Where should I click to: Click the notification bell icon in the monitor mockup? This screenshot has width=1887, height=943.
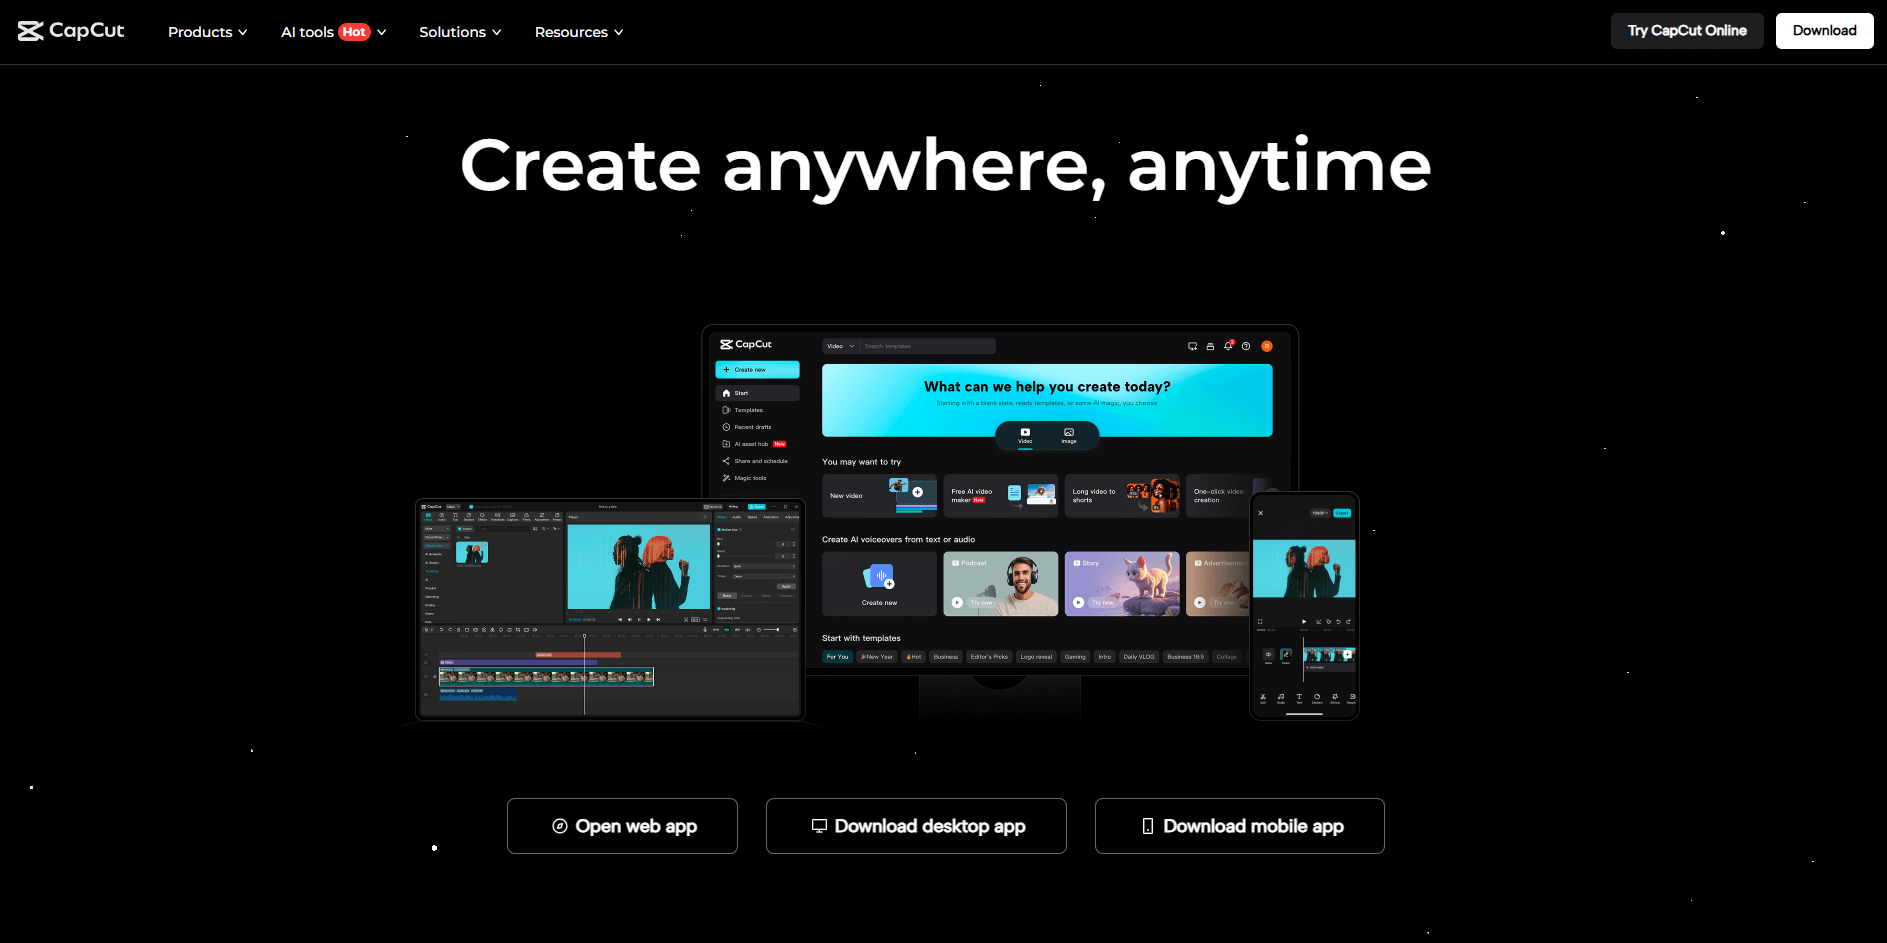1228,346
